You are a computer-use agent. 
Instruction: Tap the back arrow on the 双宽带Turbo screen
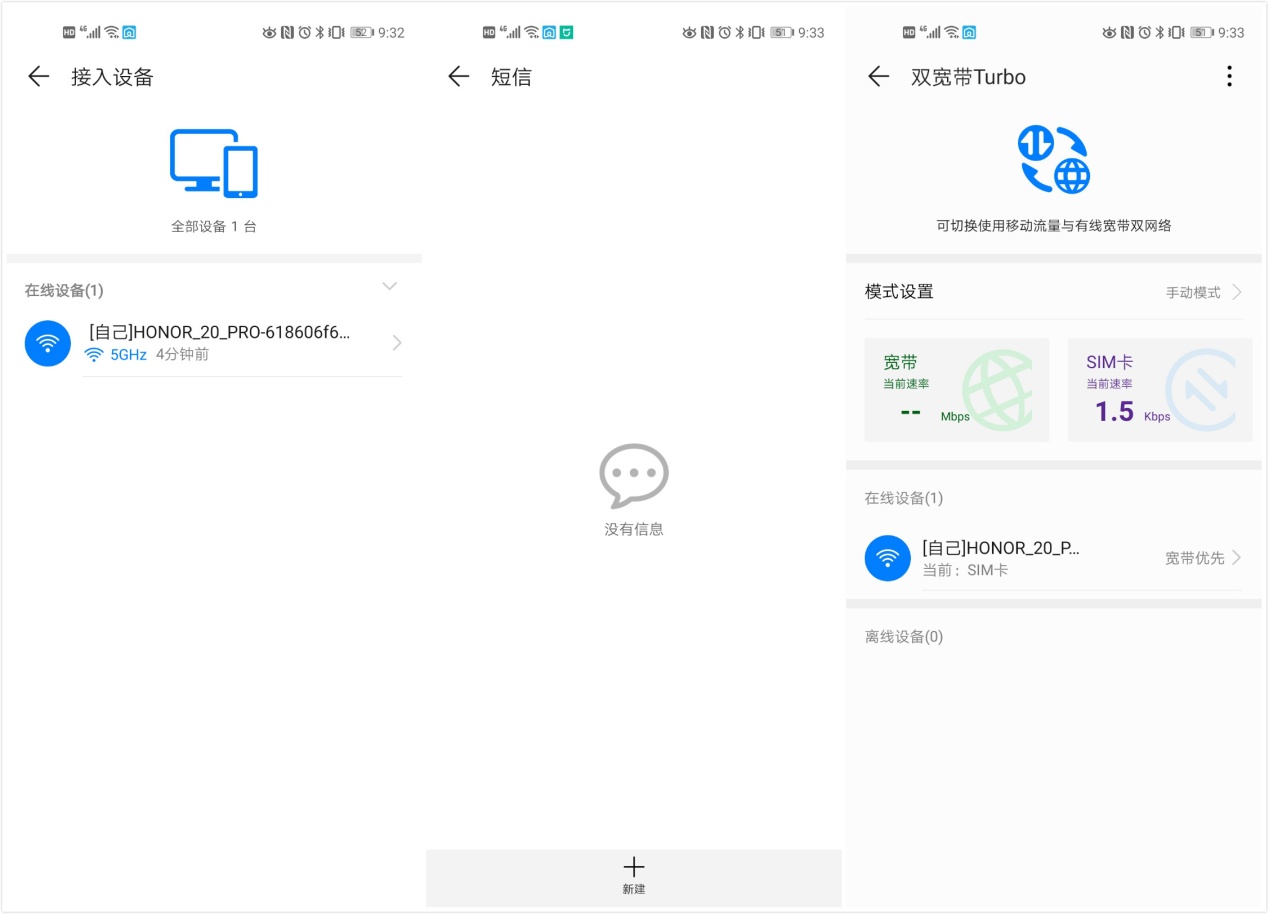877,76
